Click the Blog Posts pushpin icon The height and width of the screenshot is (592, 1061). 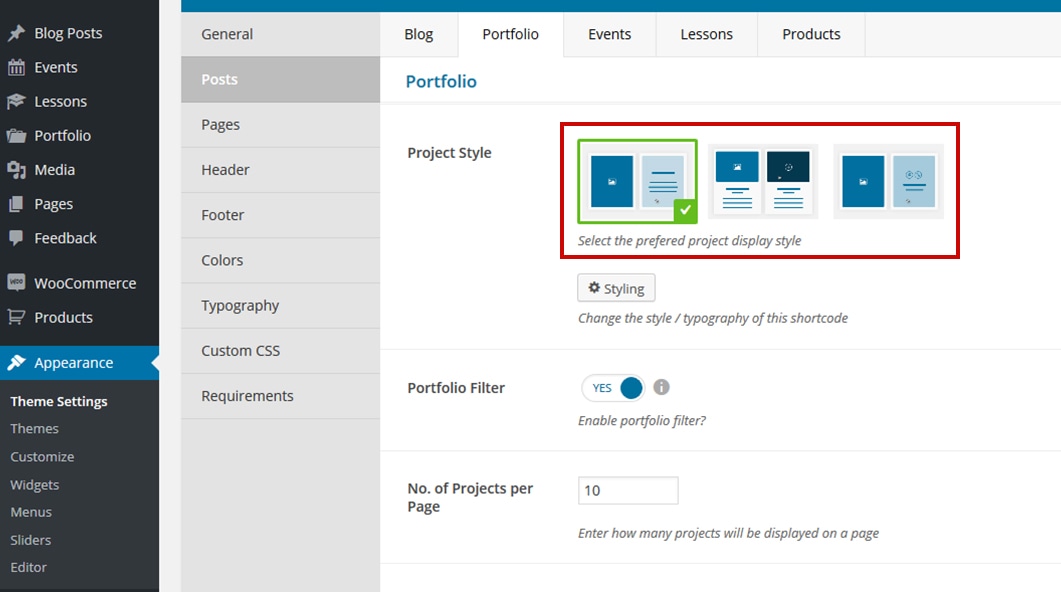[x=16, y=33]
